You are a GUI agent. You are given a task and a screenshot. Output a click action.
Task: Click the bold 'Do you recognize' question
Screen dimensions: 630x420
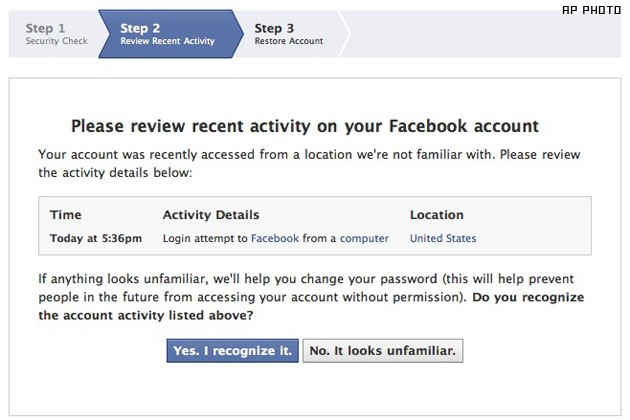529,298
